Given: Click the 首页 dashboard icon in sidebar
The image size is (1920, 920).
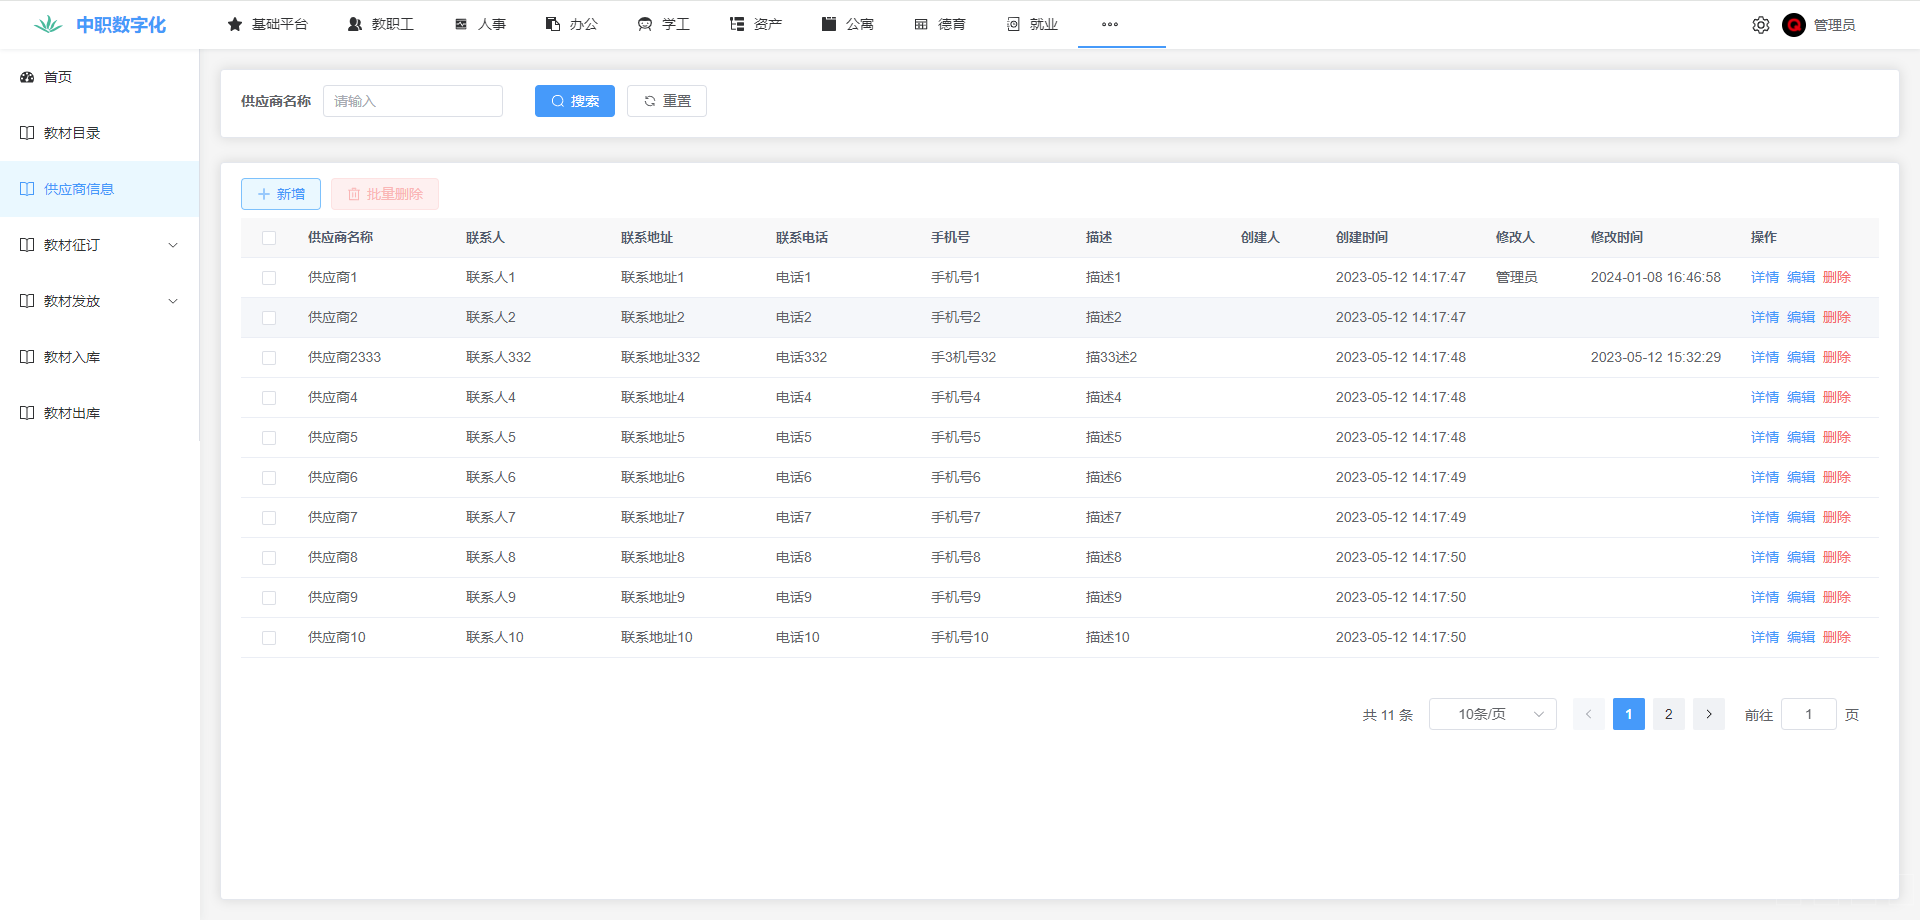Looking at the screenshot, I should point(27,77).
